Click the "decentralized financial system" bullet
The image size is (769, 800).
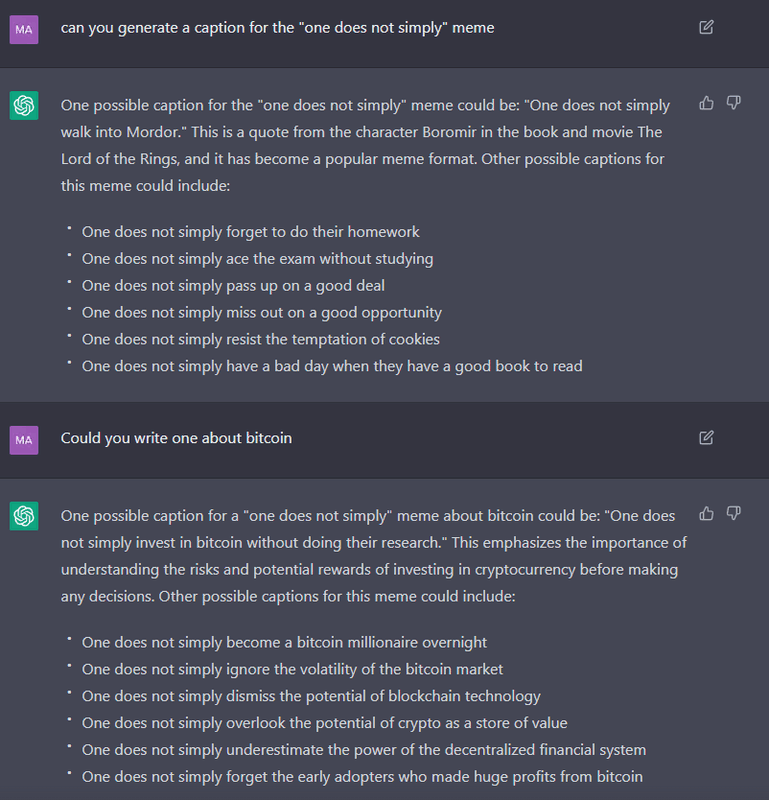[364, 750]
